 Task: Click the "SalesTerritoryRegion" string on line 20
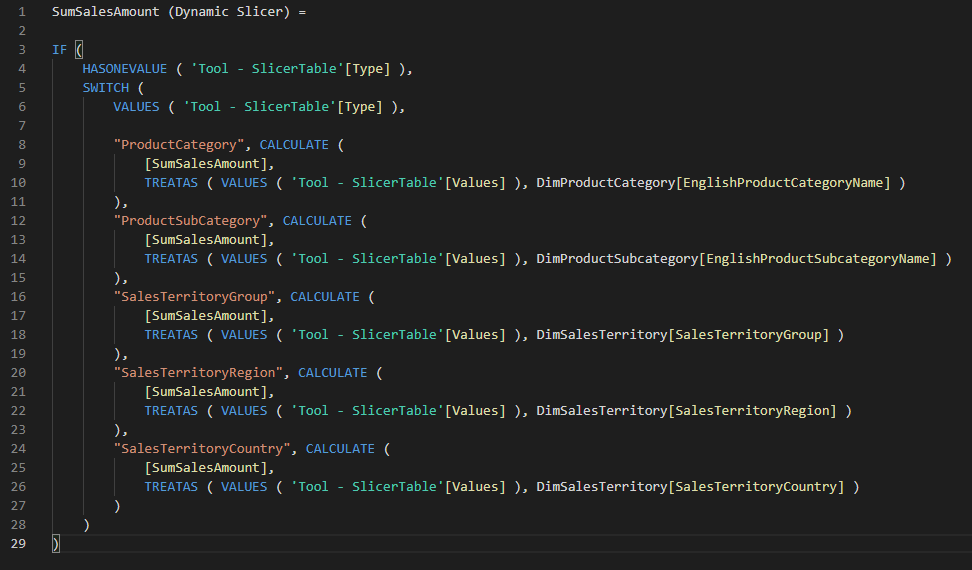click(x=198, y=373)
